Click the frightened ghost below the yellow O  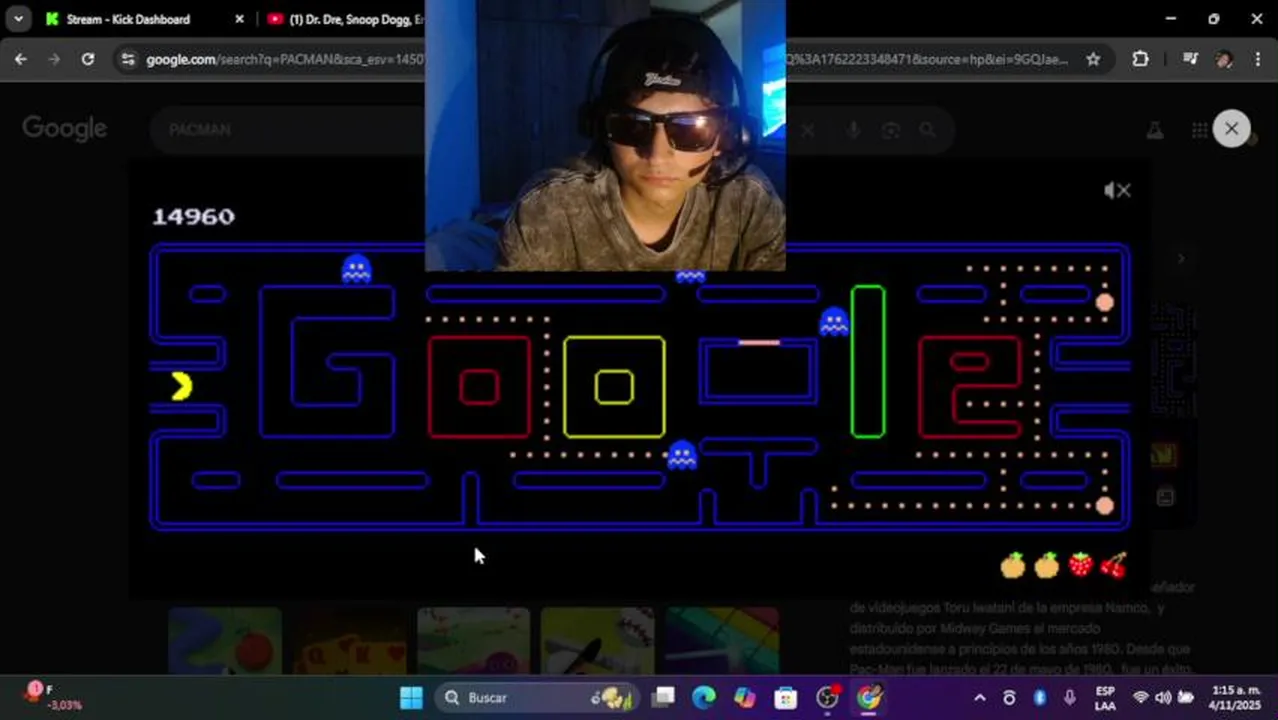(682, 455)
